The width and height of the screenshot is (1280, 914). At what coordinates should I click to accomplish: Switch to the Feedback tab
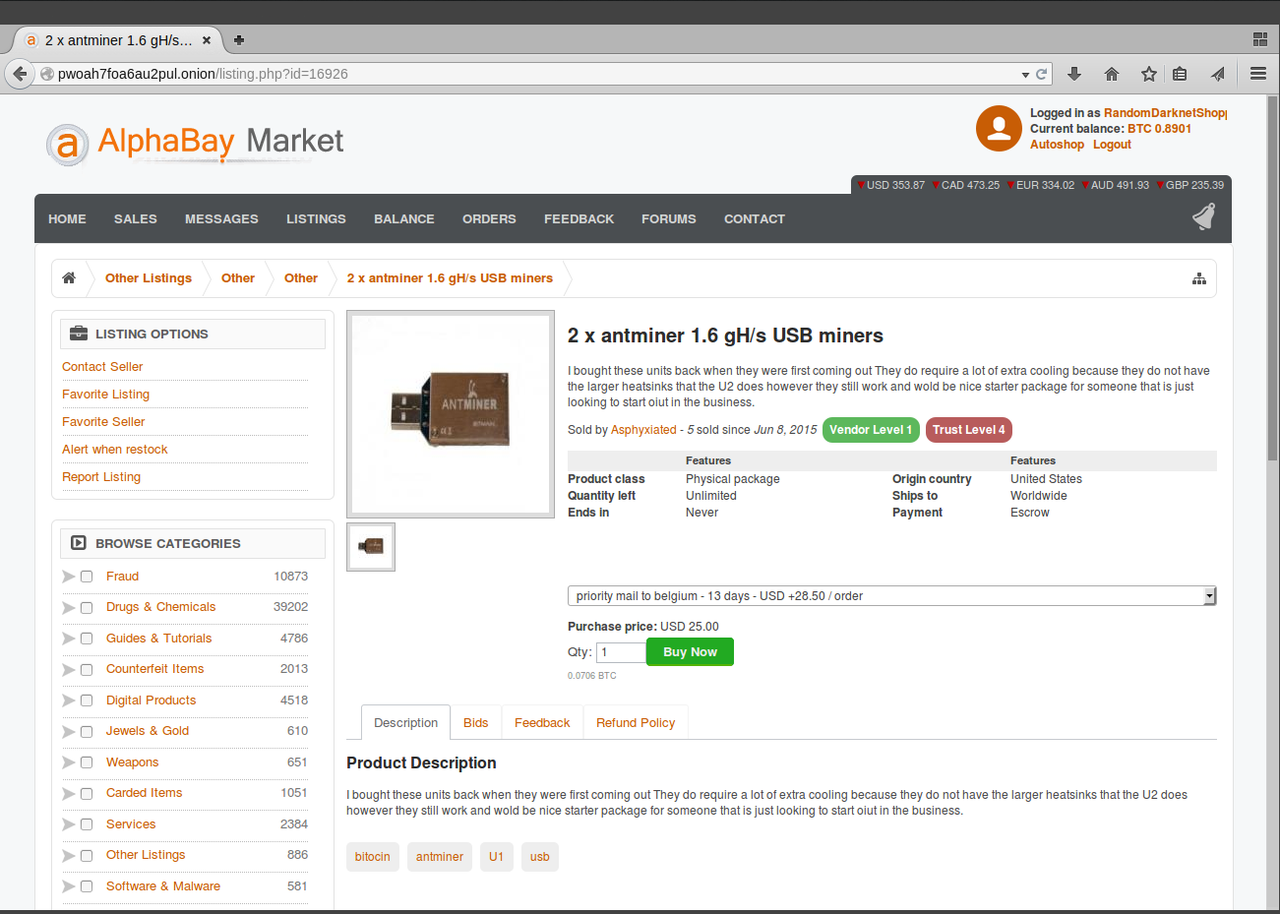542,722
